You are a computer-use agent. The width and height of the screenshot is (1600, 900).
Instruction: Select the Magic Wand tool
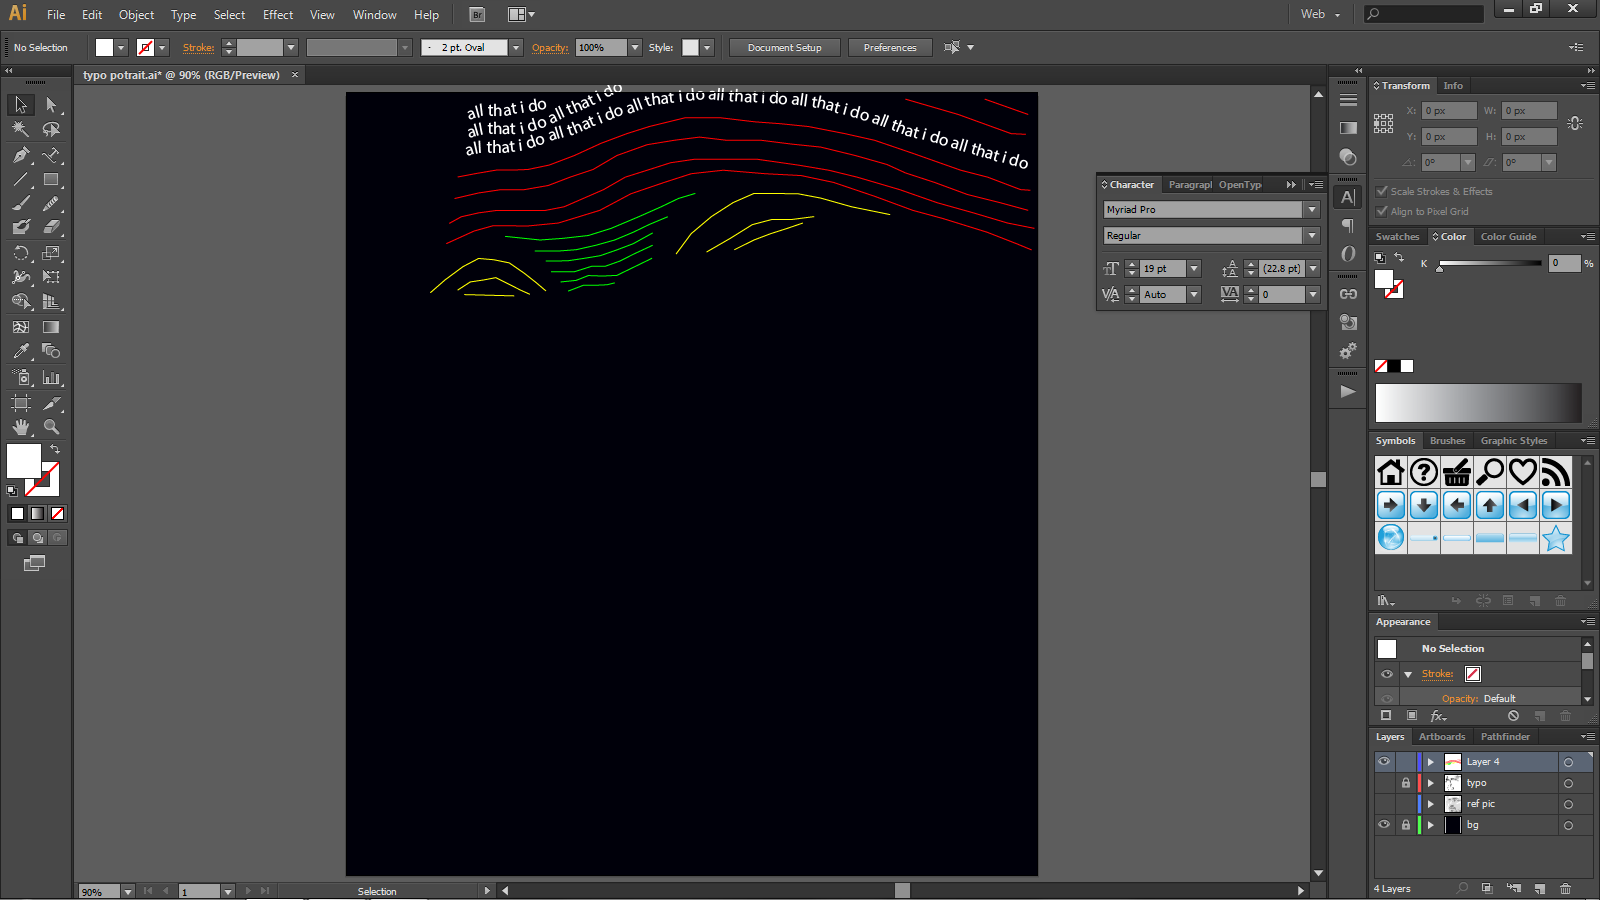(20, 128)
